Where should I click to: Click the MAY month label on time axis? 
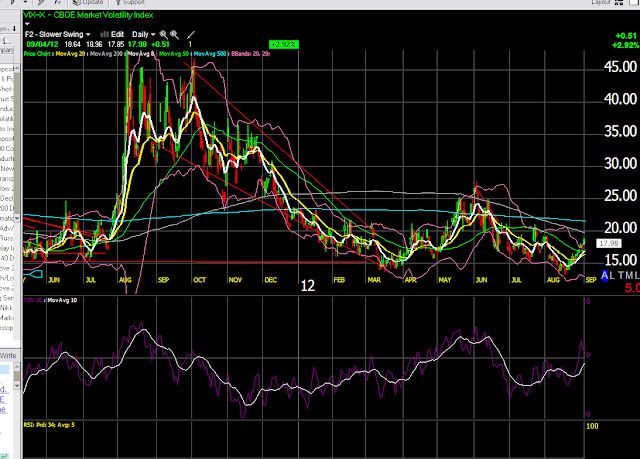pyautogui.click(x=445, y=280)
